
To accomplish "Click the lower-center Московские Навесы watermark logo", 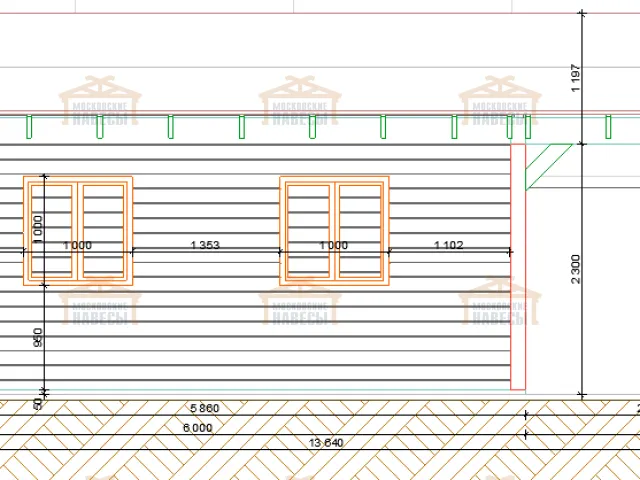I will click(300, 304).
